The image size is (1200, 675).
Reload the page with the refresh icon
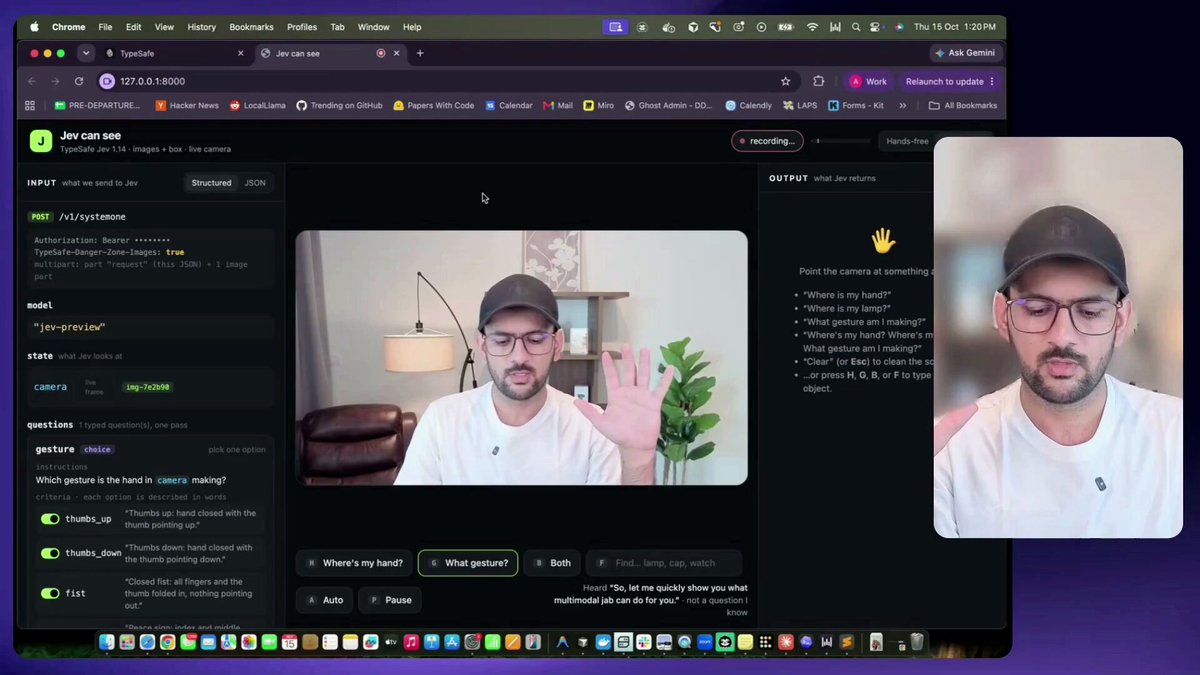(79, 81)
